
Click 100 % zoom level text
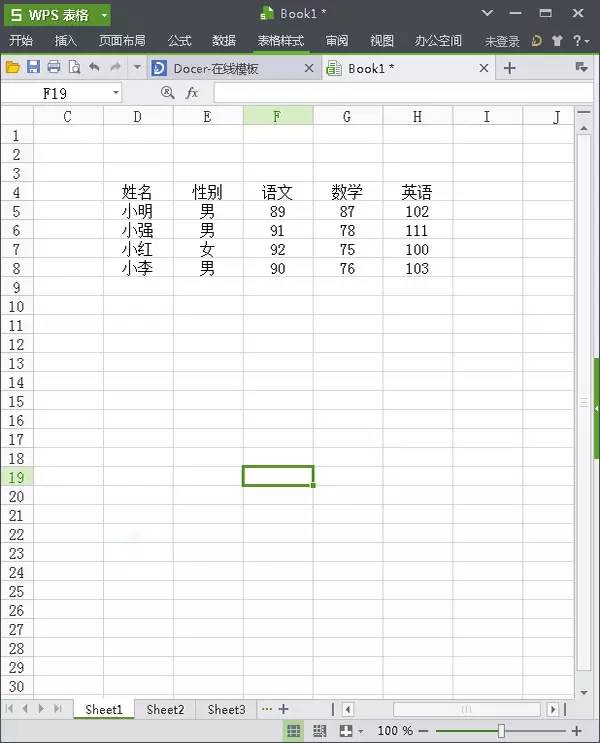tap(395, 731)
